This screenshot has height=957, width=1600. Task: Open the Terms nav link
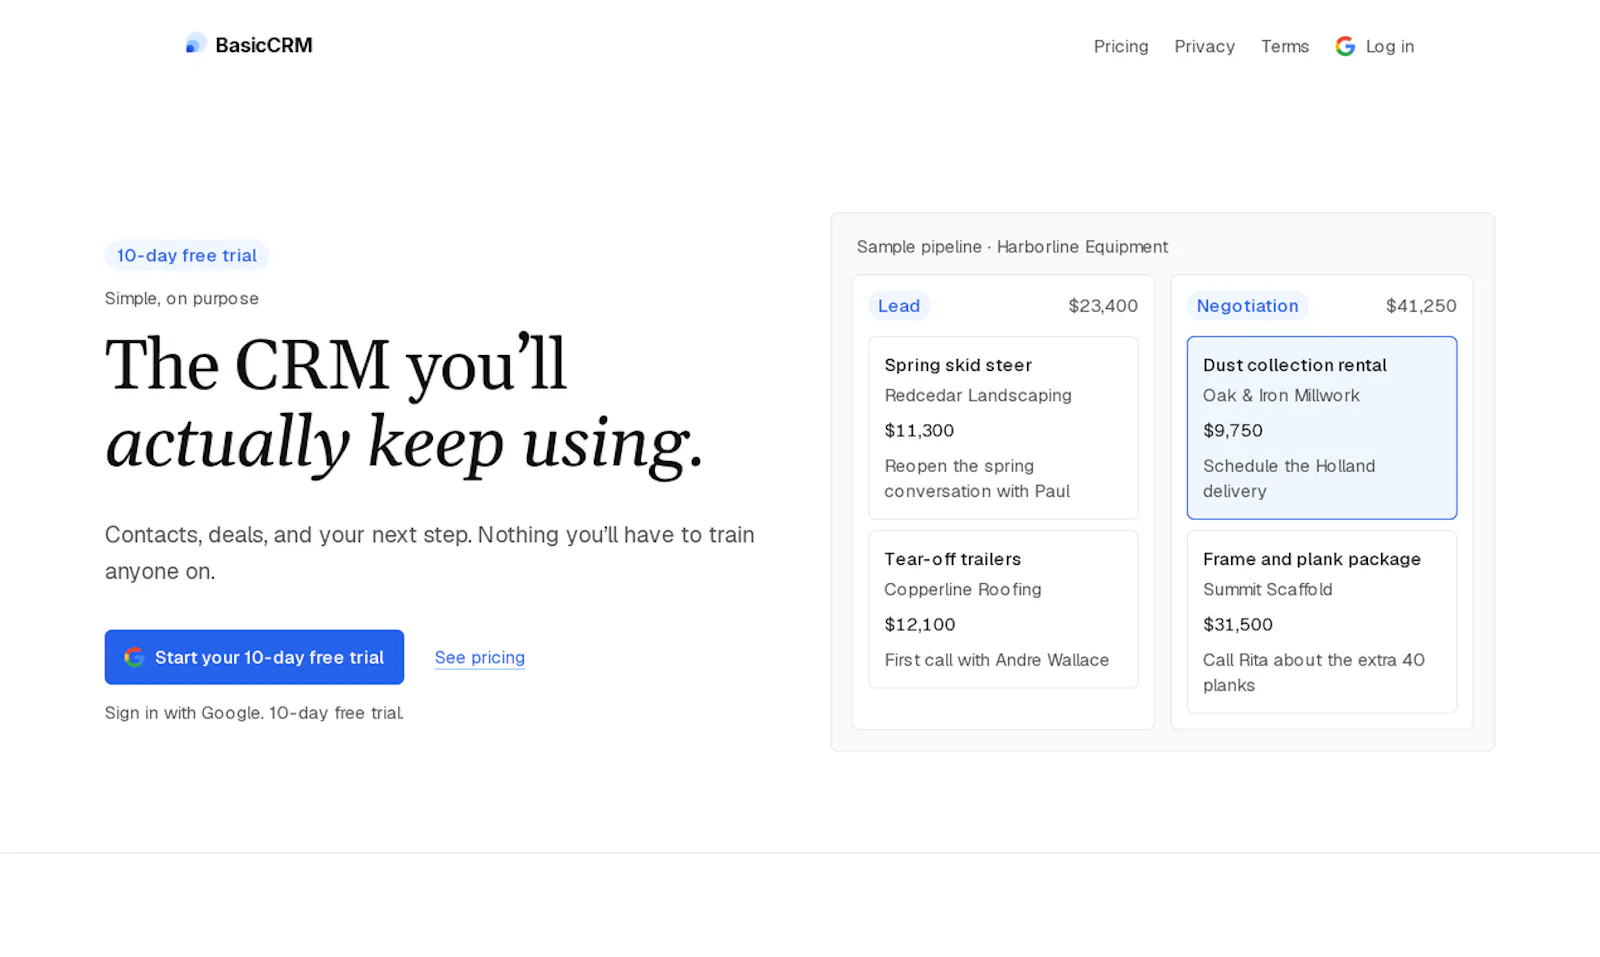point(1285,46)
